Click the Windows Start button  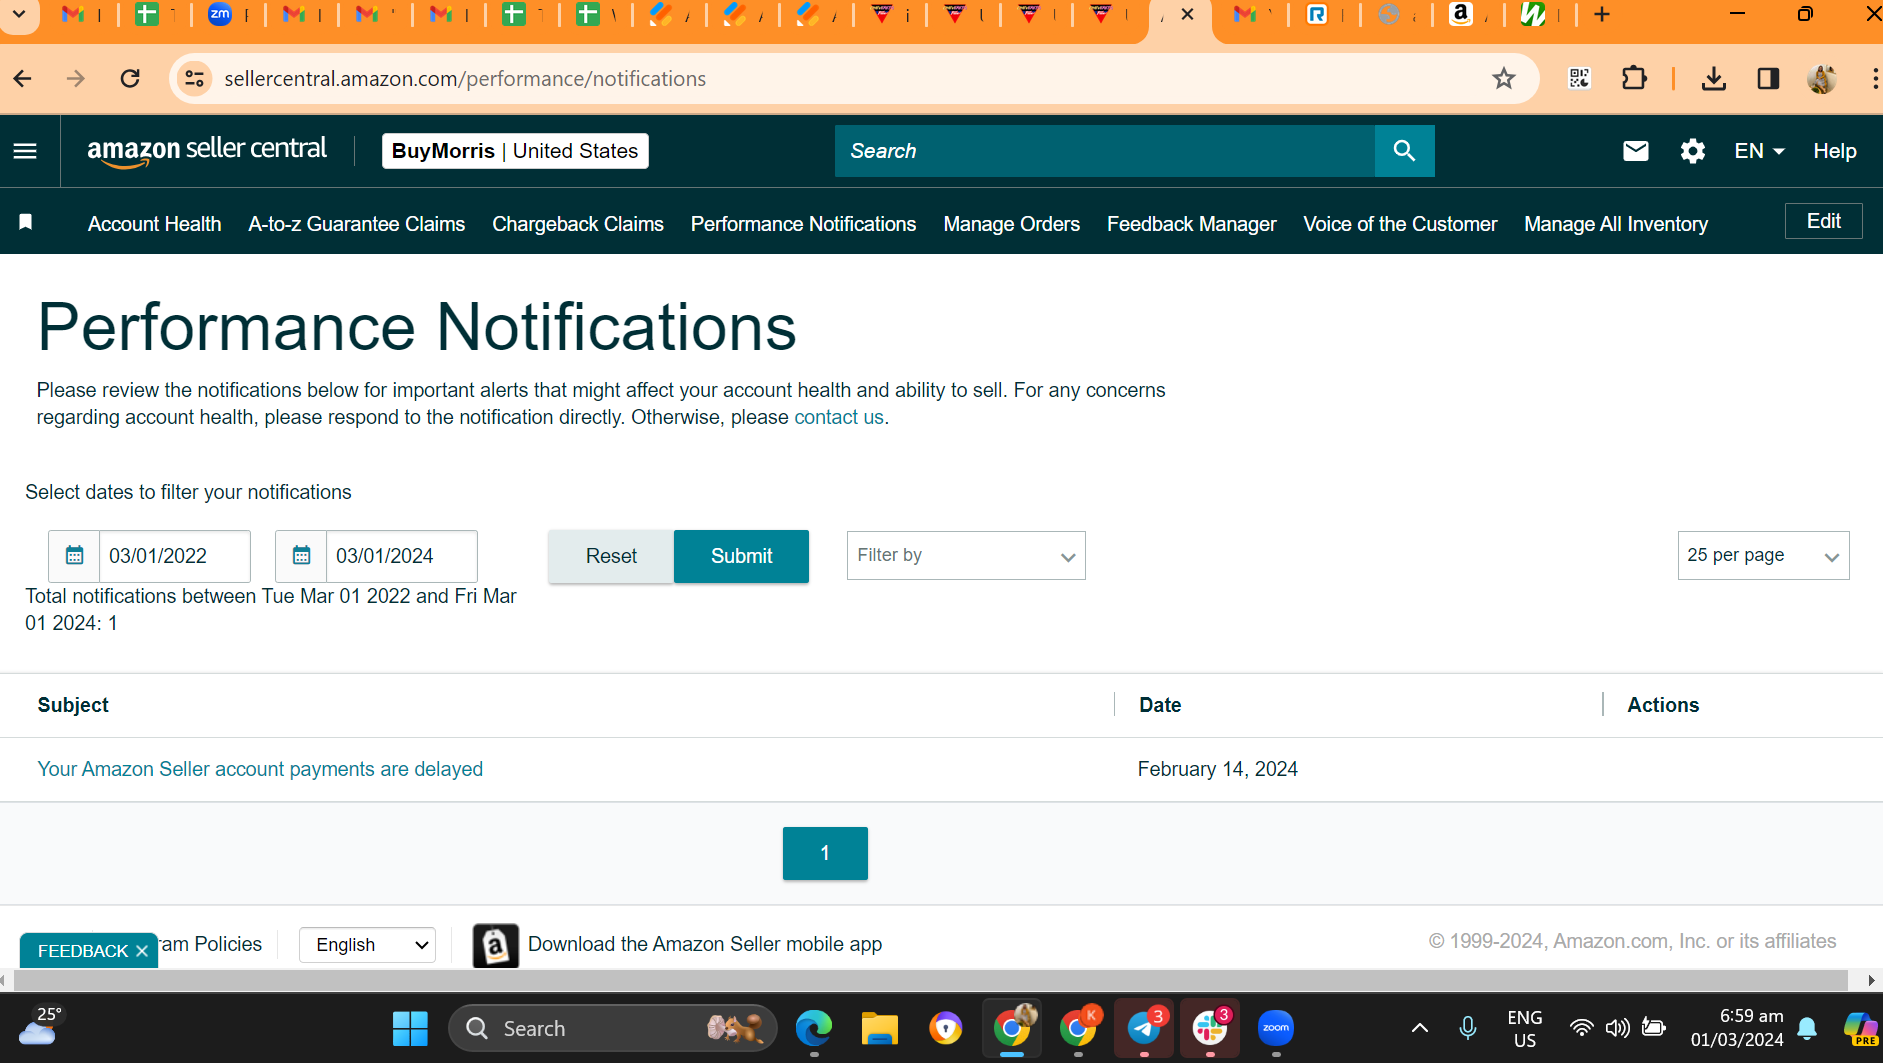coord(410,1028)
